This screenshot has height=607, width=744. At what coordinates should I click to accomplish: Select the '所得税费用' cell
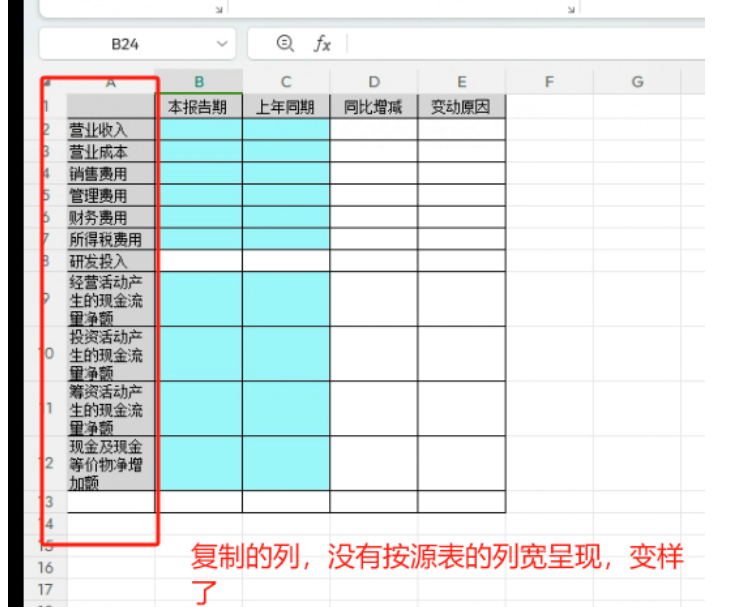[111, 239]
